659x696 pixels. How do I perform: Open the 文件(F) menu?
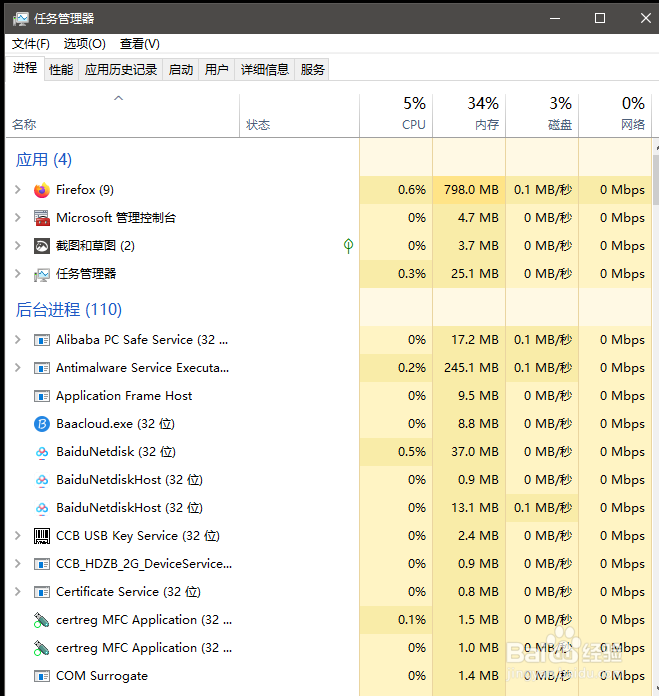[30, 44]
